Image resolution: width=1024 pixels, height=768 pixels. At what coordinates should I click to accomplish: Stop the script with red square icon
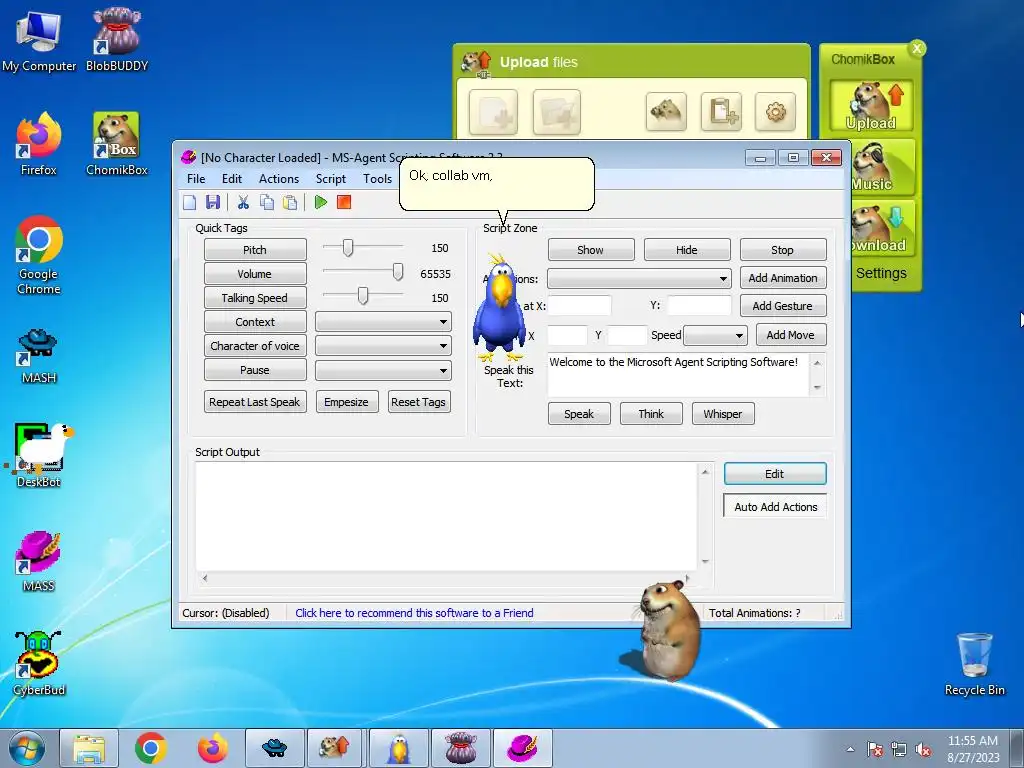coord(344,202)
